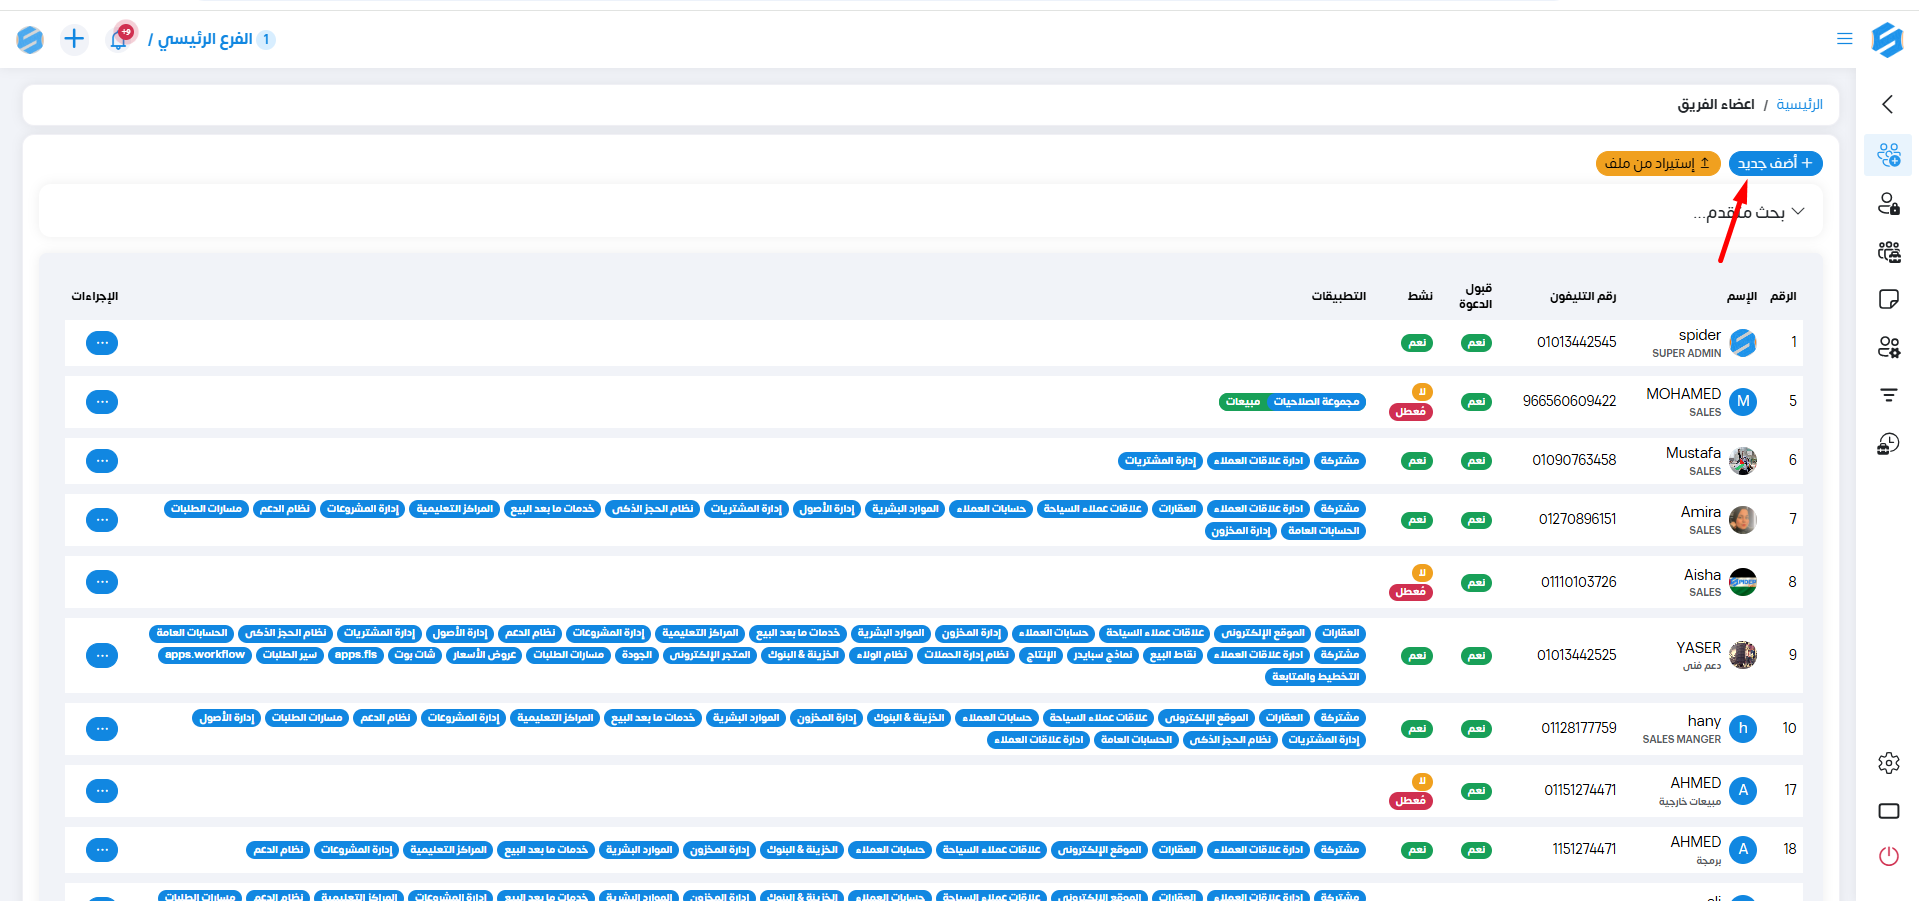Open the user lock permissions sidebar icon
The width and height of the screenshot is (1919, 901).
(x=1888, y=204)
